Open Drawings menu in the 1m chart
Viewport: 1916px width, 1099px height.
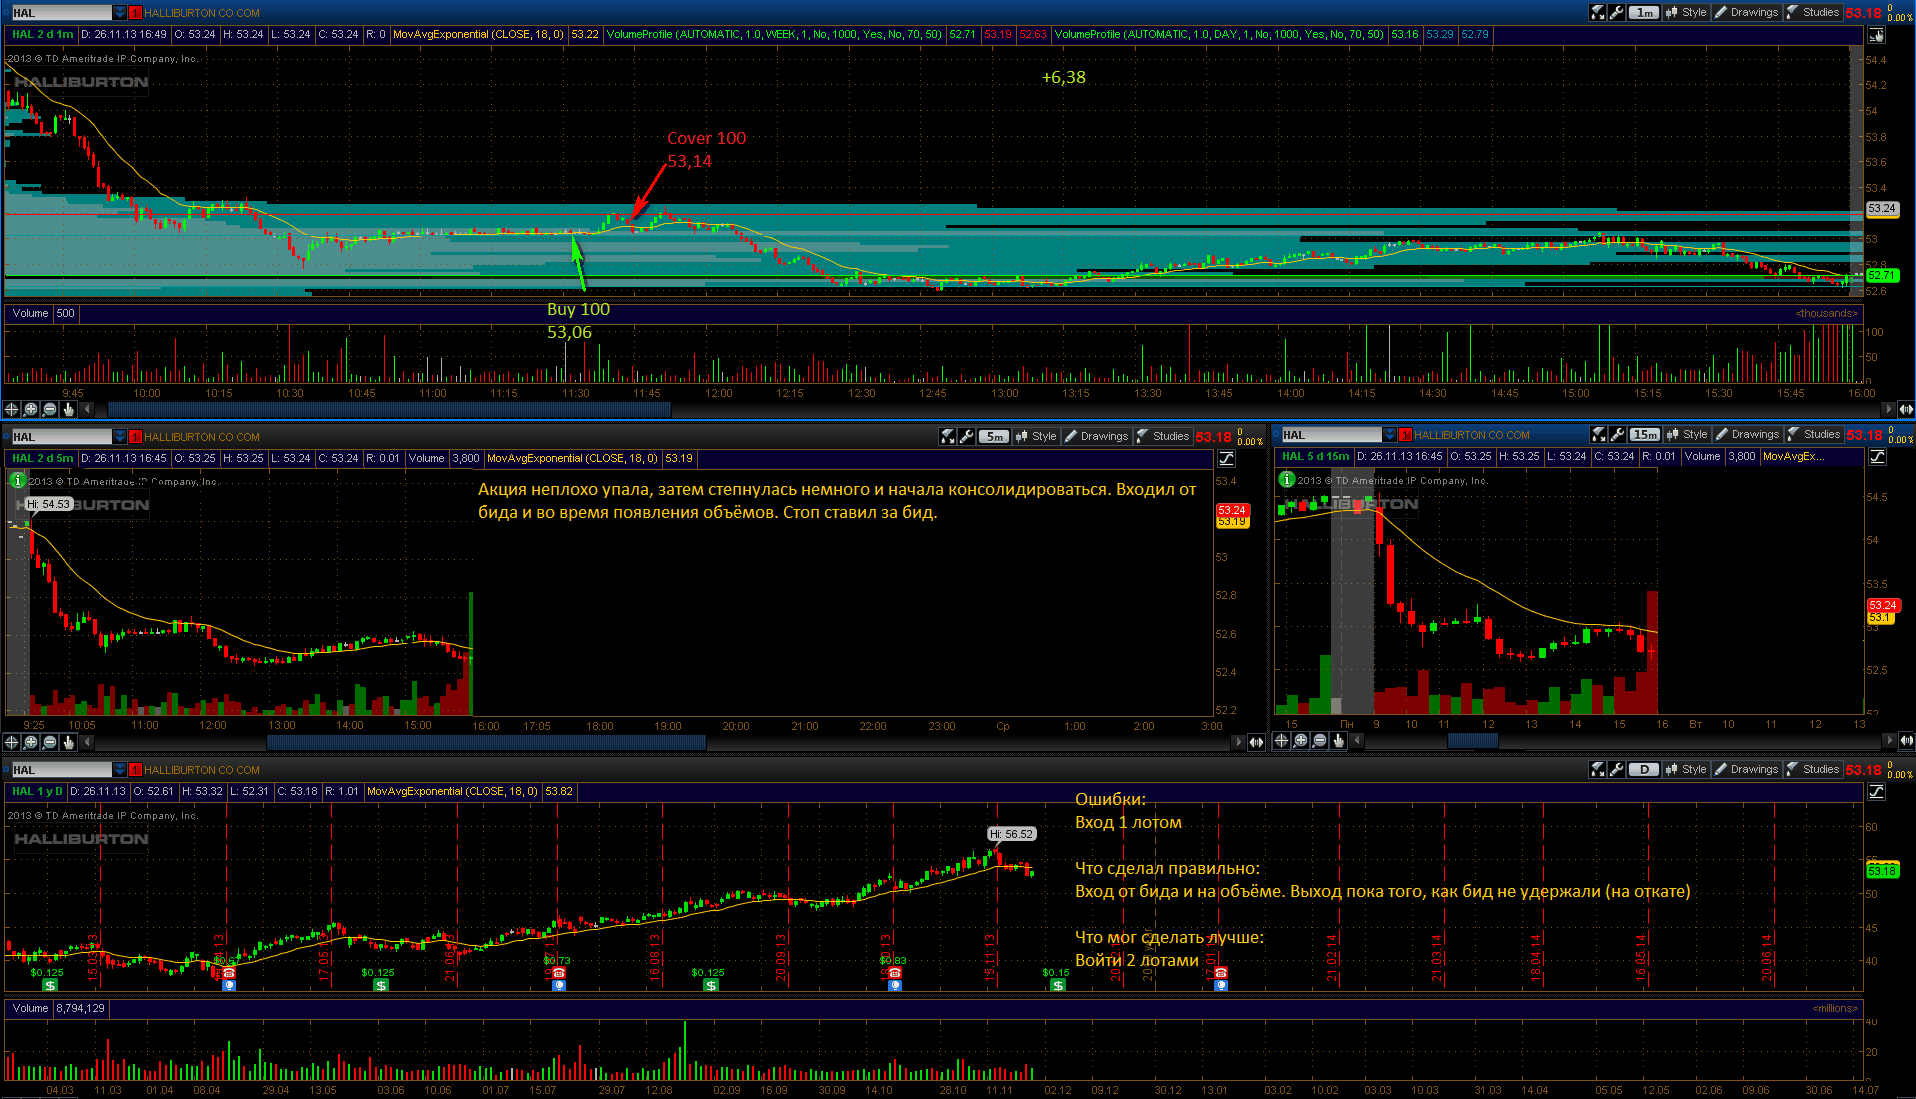click(x=1746, y=13)
